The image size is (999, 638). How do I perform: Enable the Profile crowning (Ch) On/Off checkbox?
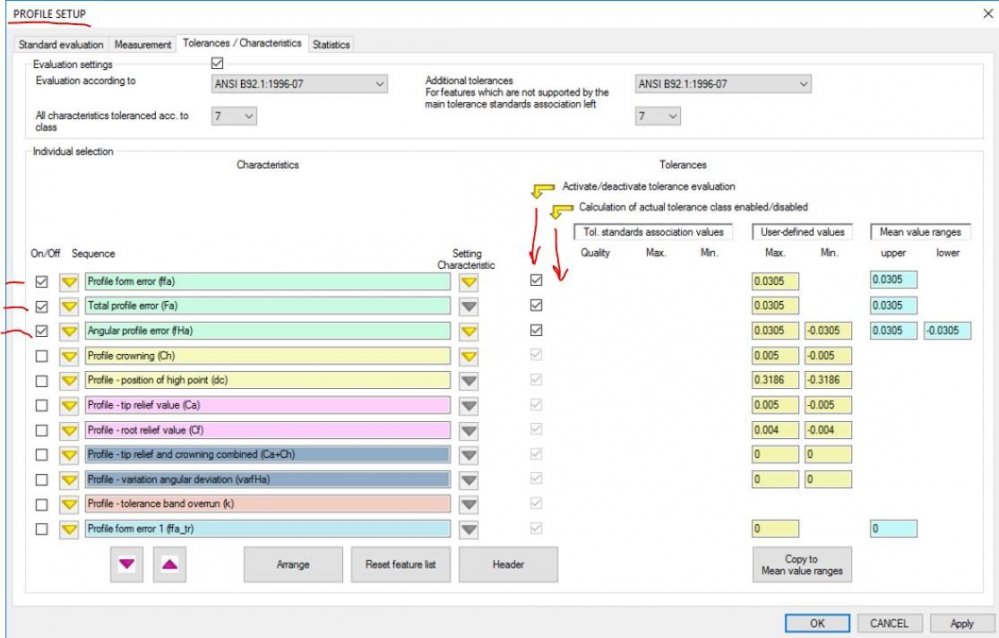click(x=41, y=356)
